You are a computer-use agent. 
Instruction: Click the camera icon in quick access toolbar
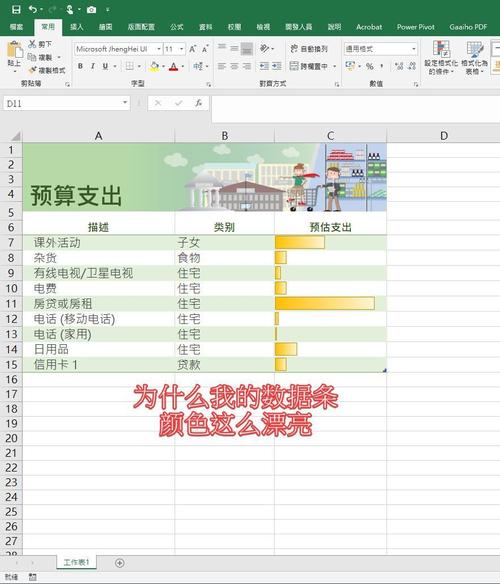click(x=91, y=10)
